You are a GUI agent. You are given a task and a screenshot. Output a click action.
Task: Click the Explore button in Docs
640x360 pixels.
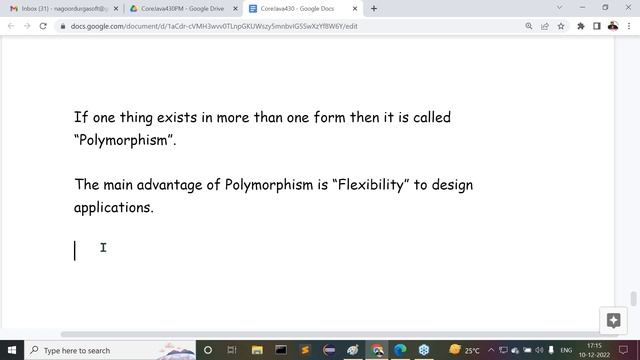(613, 320)
